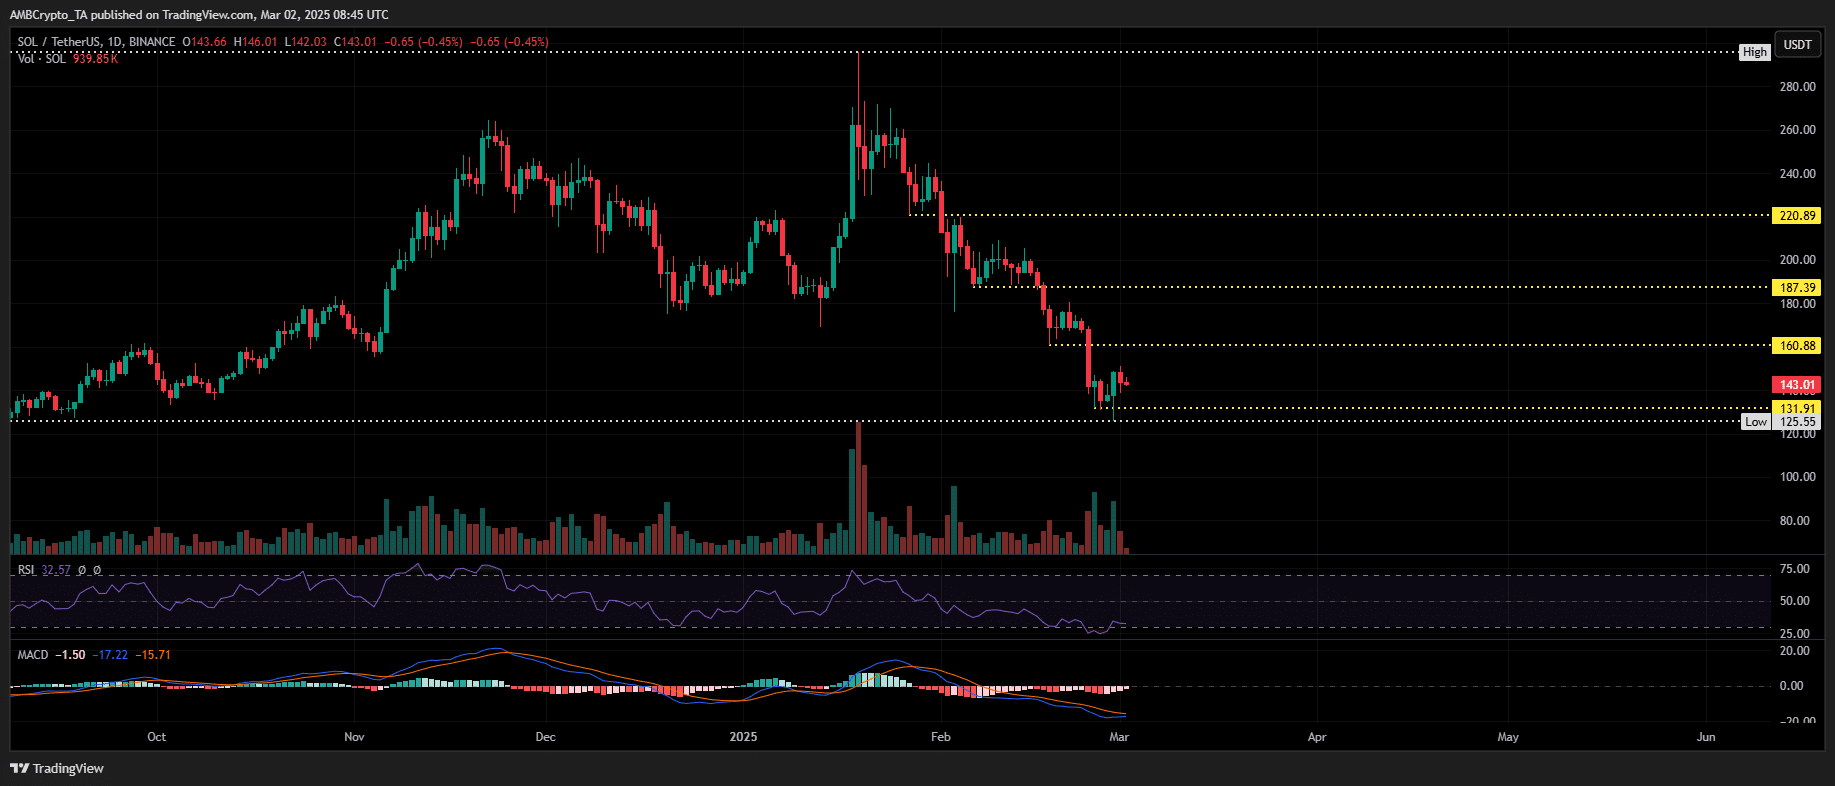Click 0.00 on the MACD axis
This screenshot has height=786, width=1835.
point(1791,686)
